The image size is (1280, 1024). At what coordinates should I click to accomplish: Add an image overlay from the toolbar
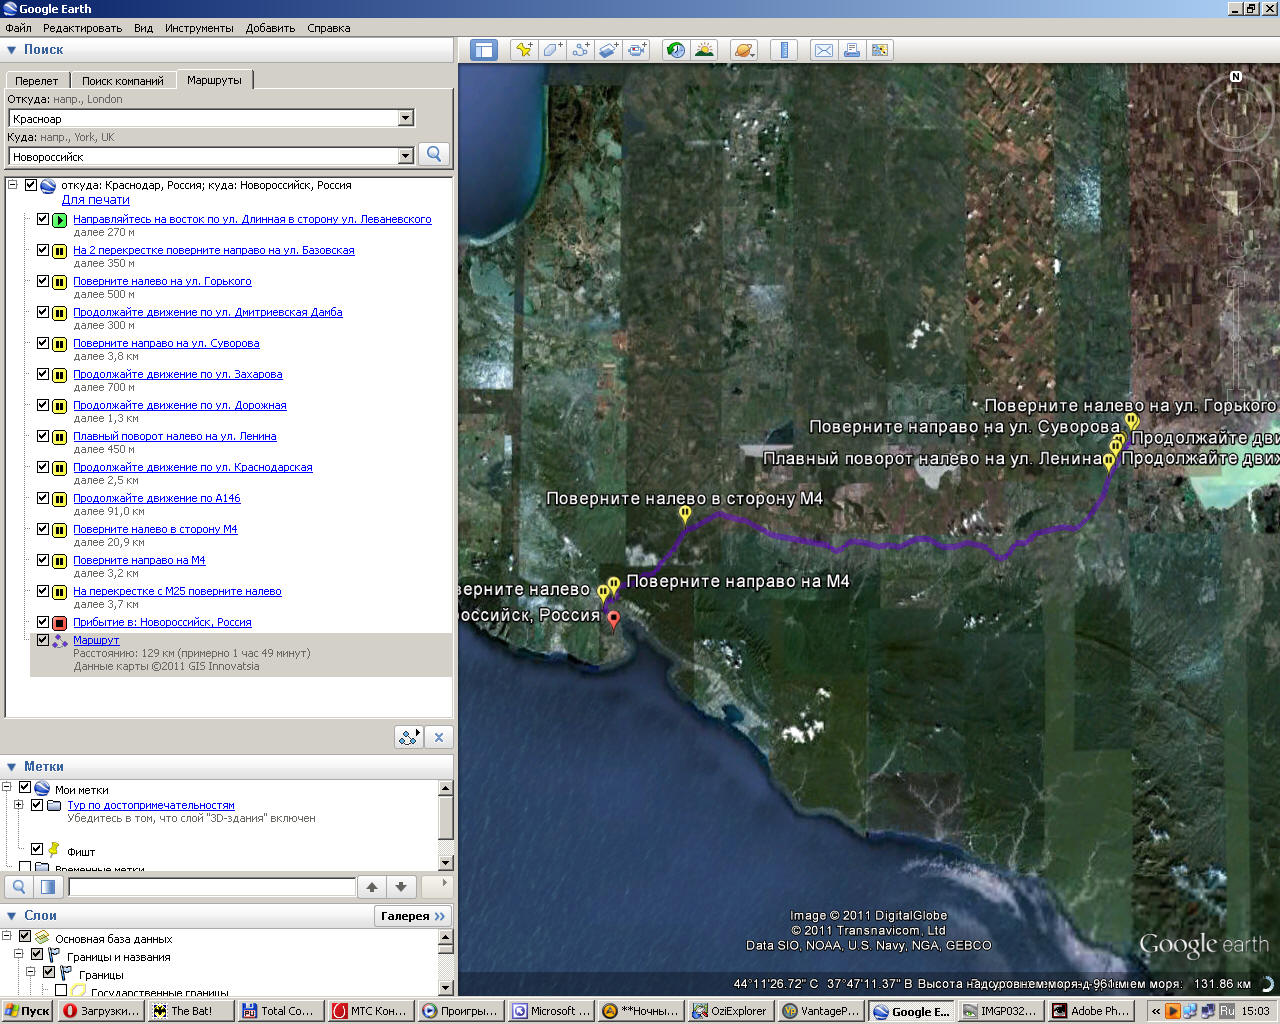click(608, 50)
